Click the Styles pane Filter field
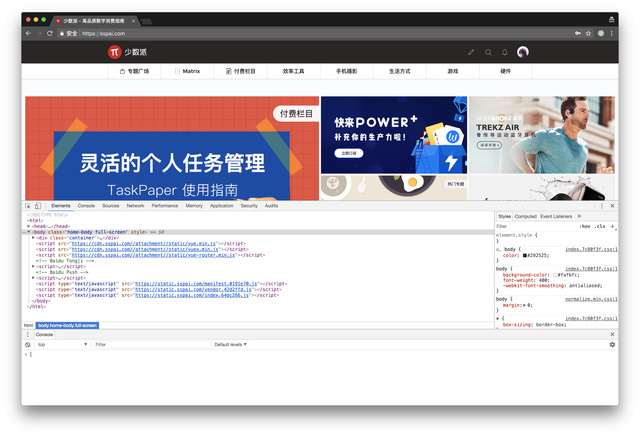The height and width of the screenshot is (436, 640). point(535,226)
